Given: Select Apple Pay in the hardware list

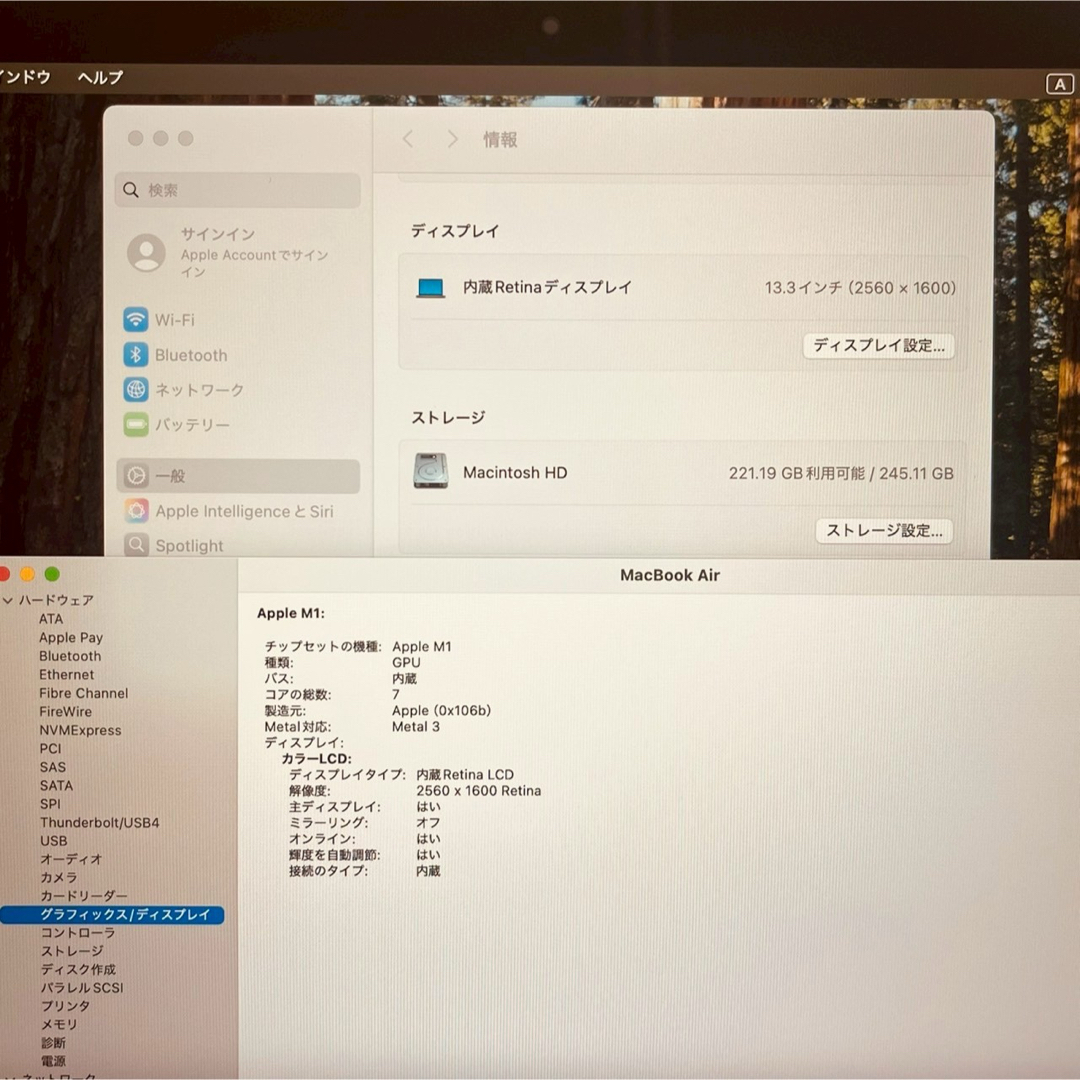Looking at the screenshot, I should pyautogui.click(x=71, y=638).
